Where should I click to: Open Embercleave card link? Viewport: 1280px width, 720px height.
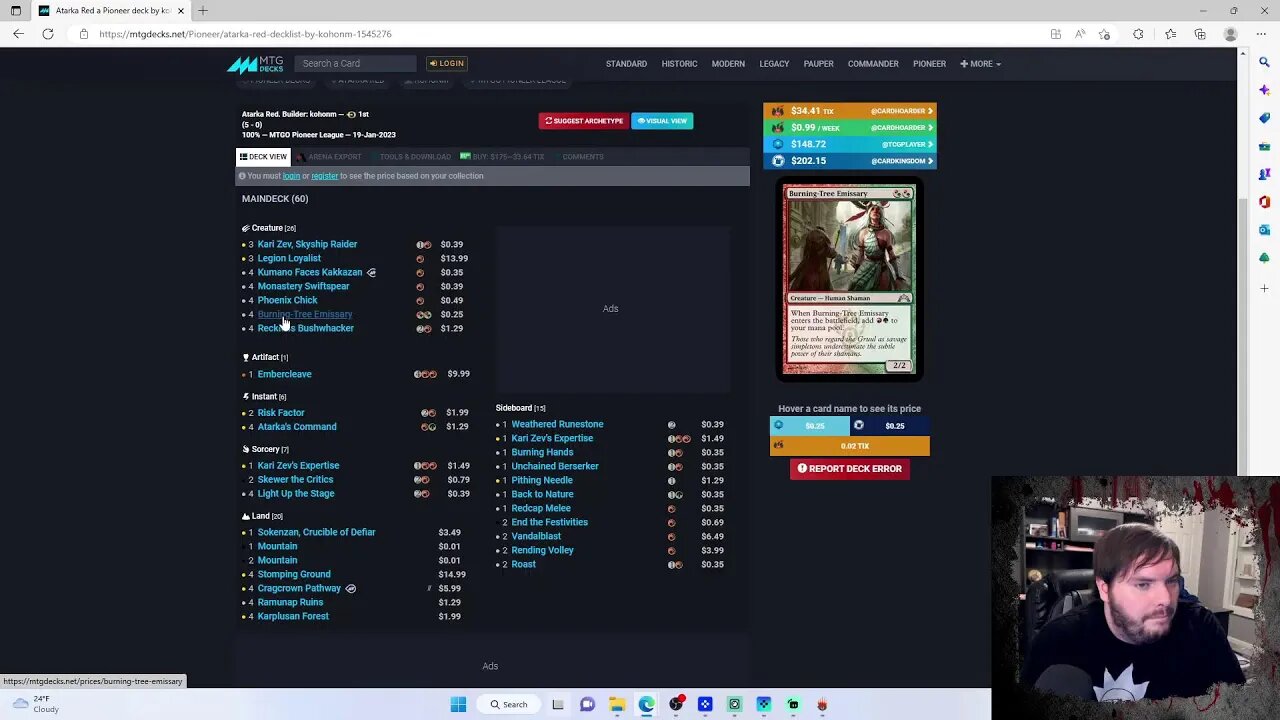pyautogui.click(x=284, y=374)
